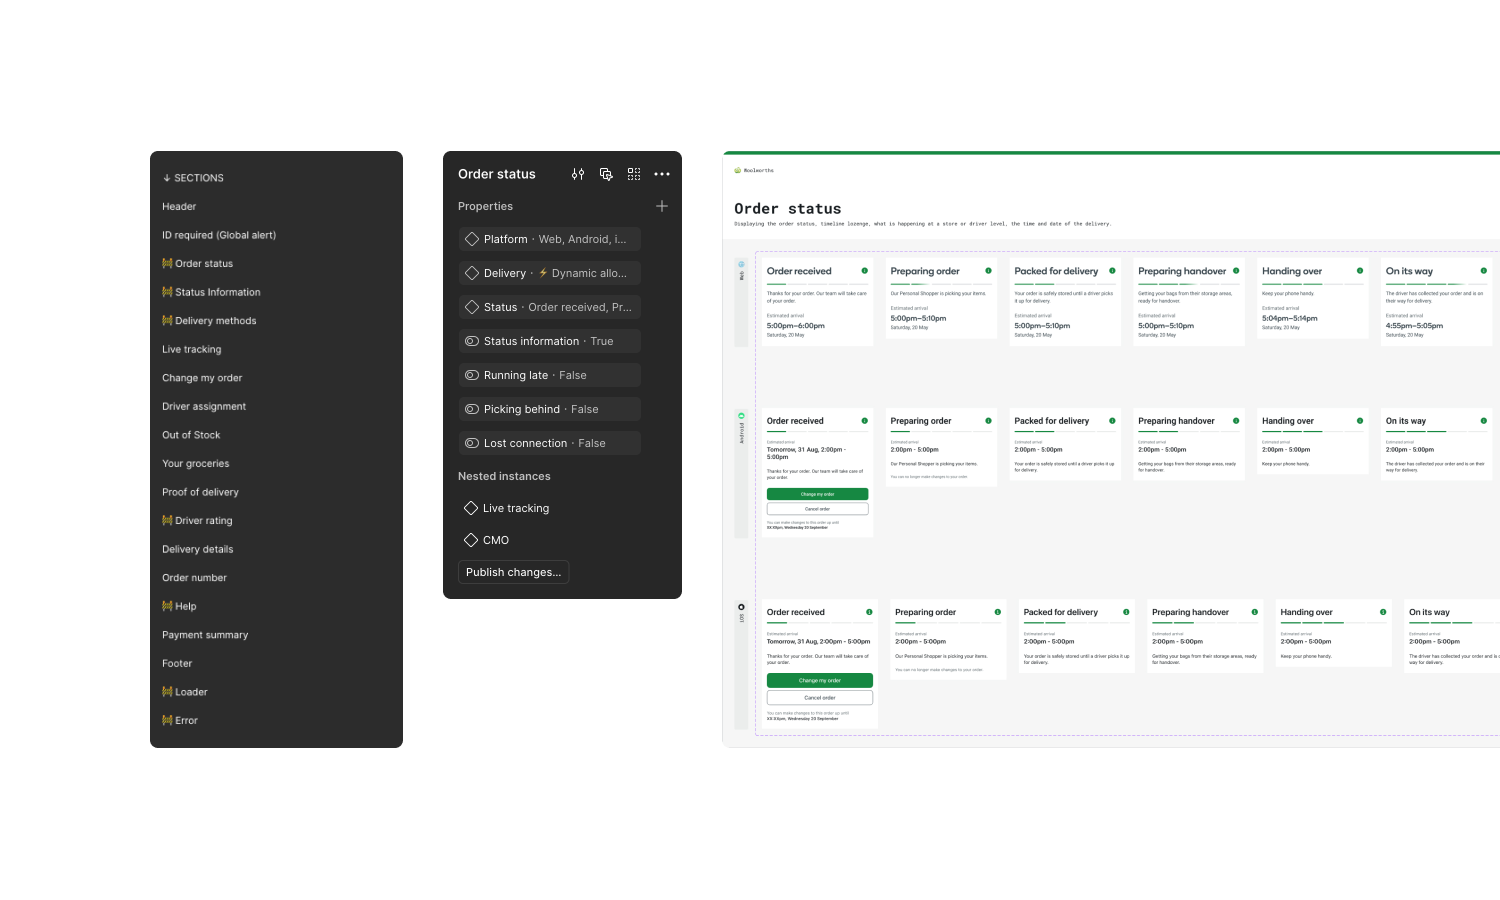Open the Status variant property row
Screen dimensions: 1500x900
[x=550, y=307]
